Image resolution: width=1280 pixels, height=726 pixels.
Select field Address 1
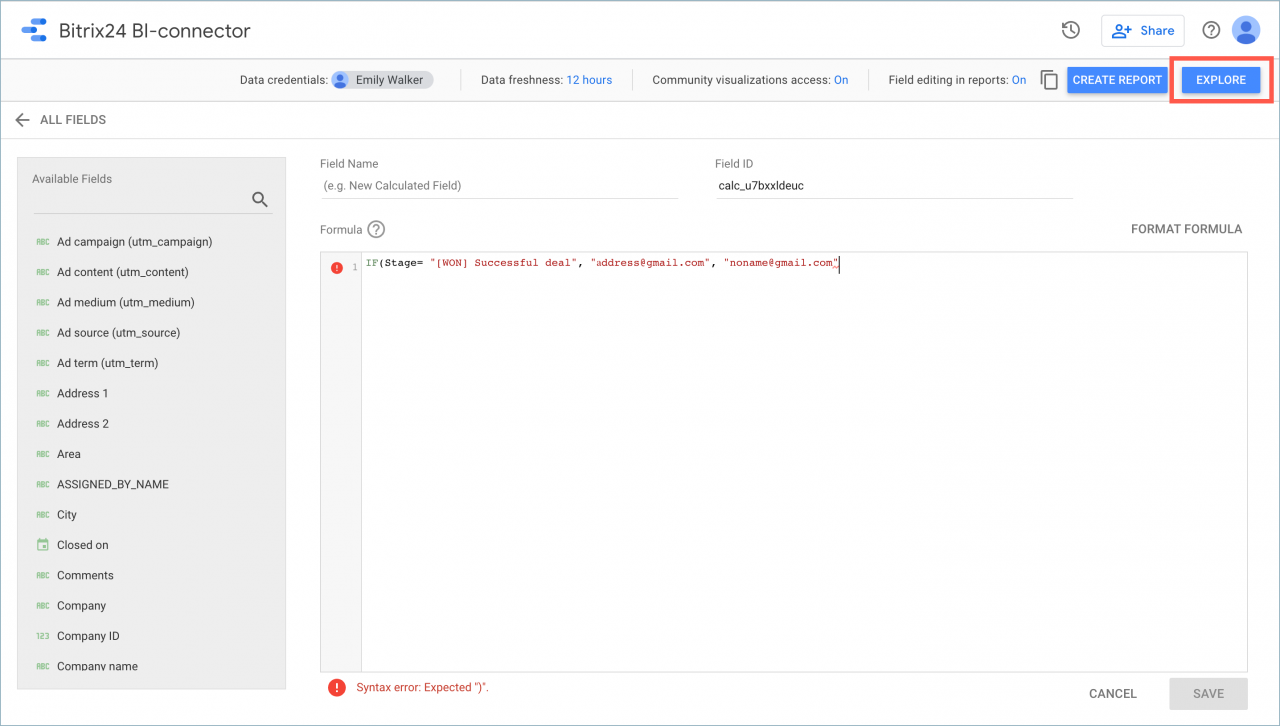click(x=82, y=393)
